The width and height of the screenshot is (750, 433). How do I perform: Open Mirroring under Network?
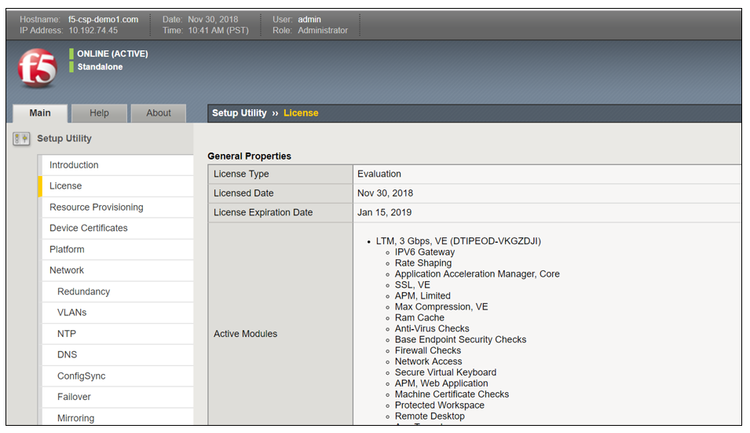tap(117, 417)
